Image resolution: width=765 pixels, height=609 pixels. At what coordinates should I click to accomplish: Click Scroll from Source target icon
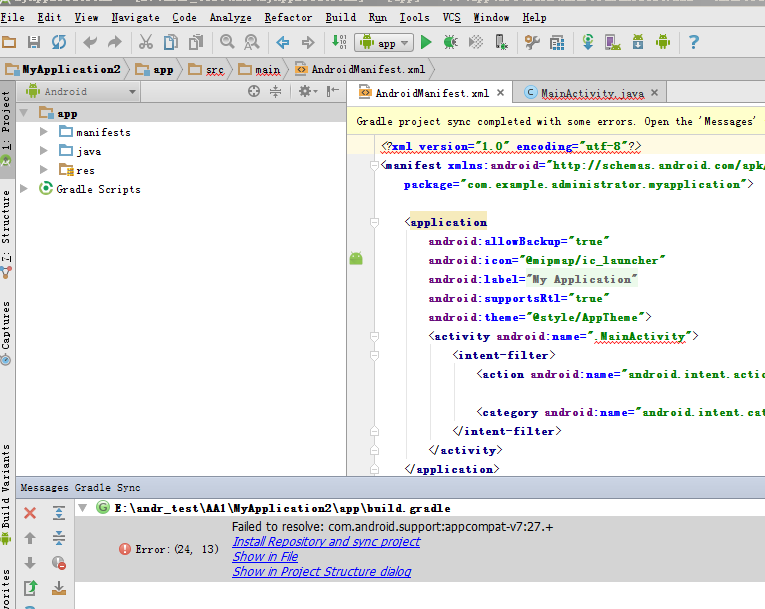254,91
